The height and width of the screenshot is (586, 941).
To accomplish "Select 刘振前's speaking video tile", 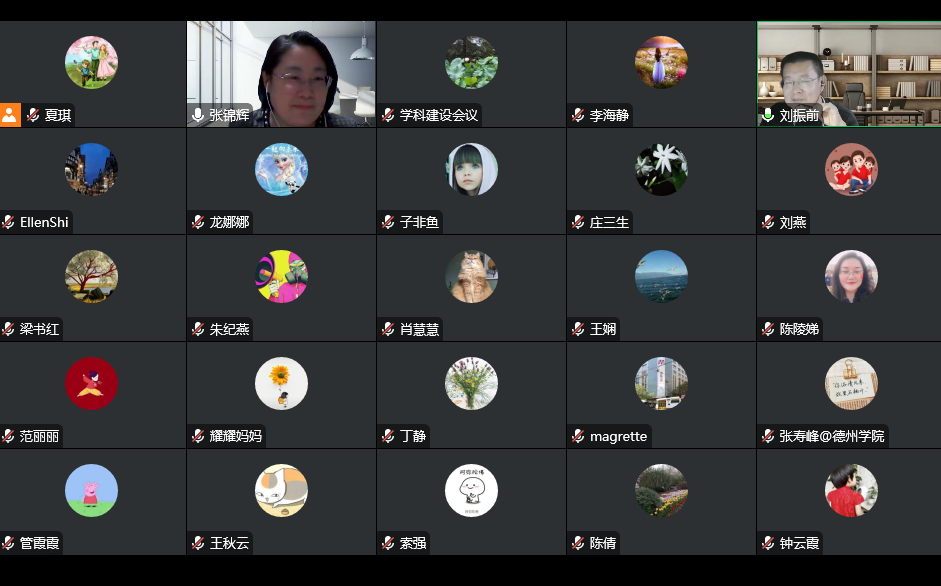I will [x=849, y=74].
